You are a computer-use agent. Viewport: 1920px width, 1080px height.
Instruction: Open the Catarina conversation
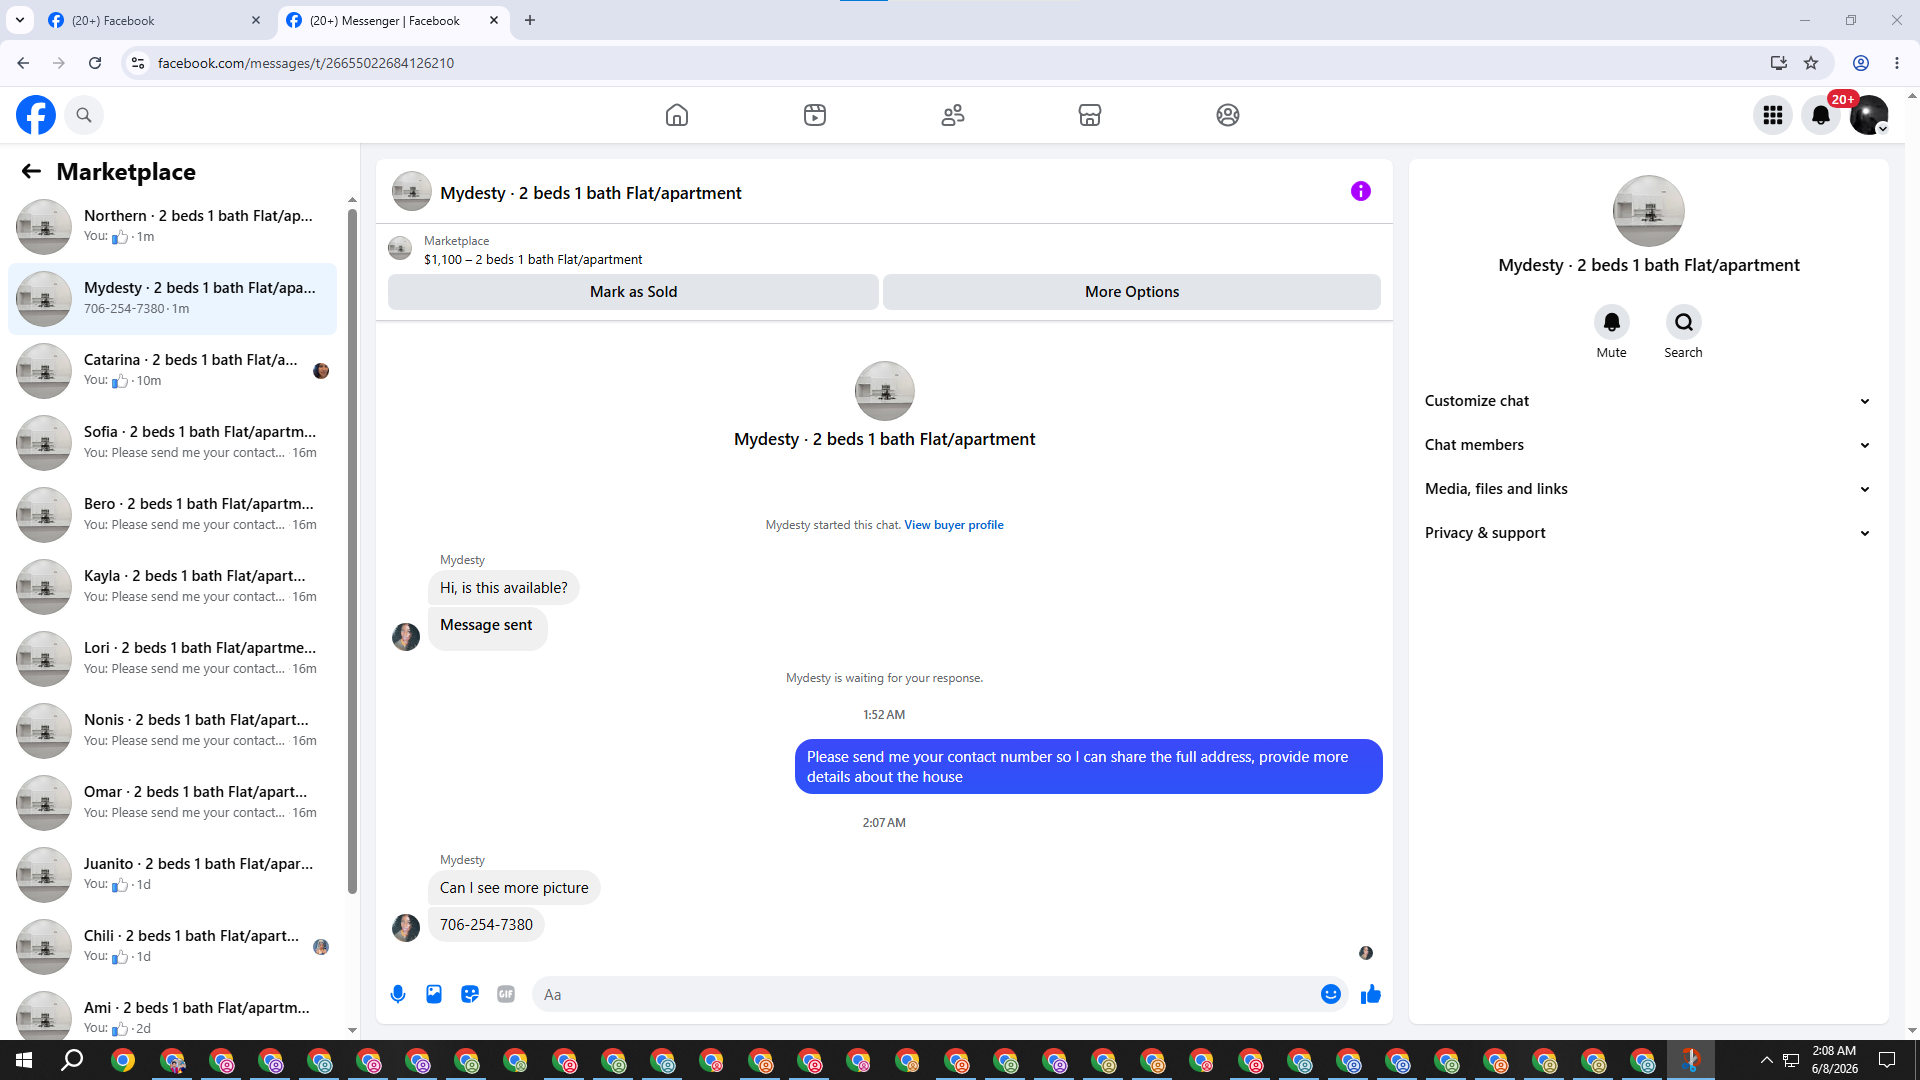[x=172, y=371]
